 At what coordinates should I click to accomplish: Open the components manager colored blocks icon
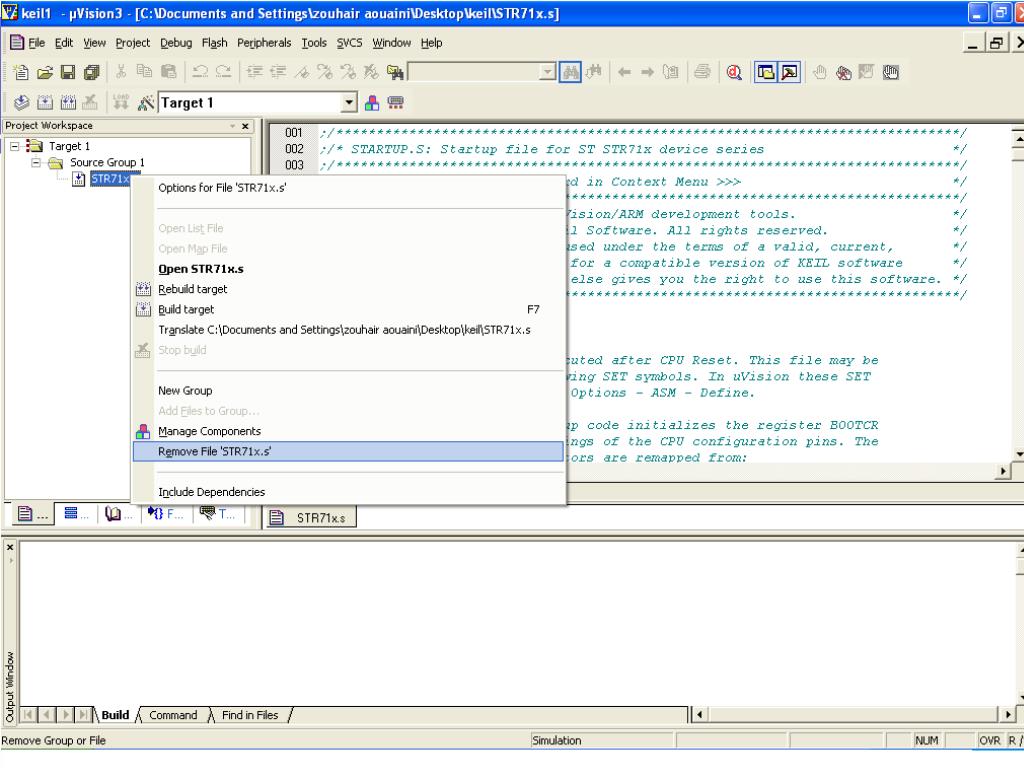372,103
